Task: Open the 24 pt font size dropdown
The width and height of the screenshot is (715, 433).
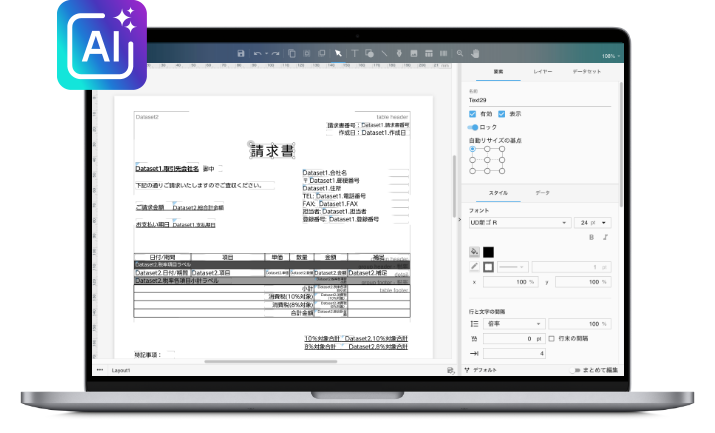Action: pyautogui.click(x=589, y=222)
